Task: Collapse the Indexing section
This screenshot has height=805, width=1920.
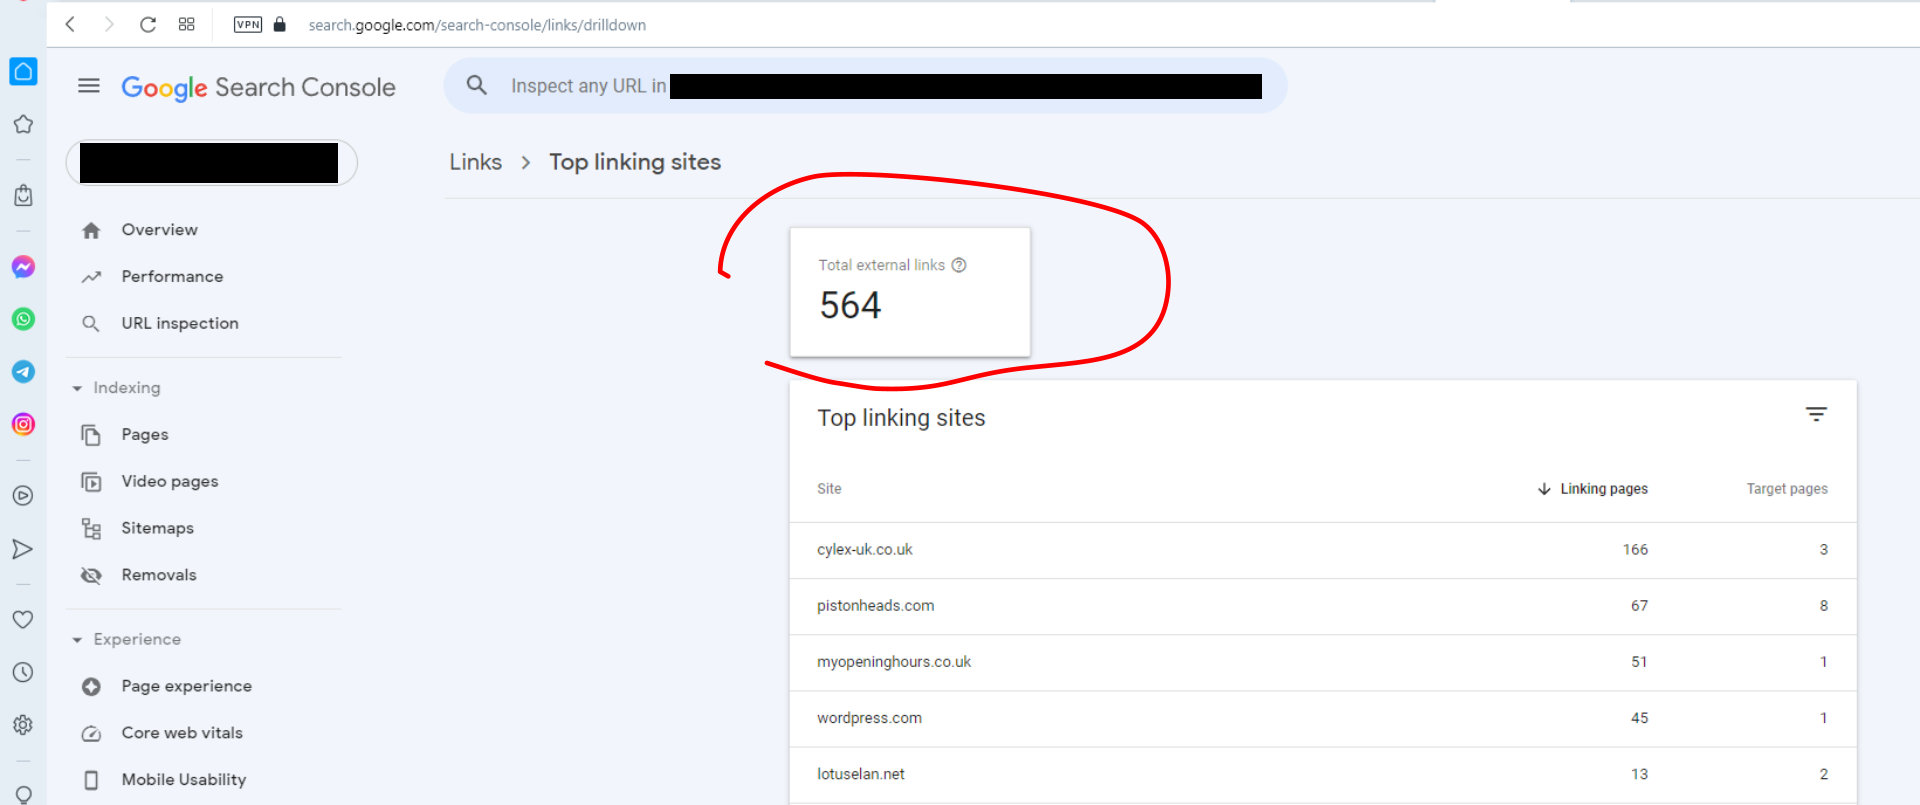Action: point(116,388)
